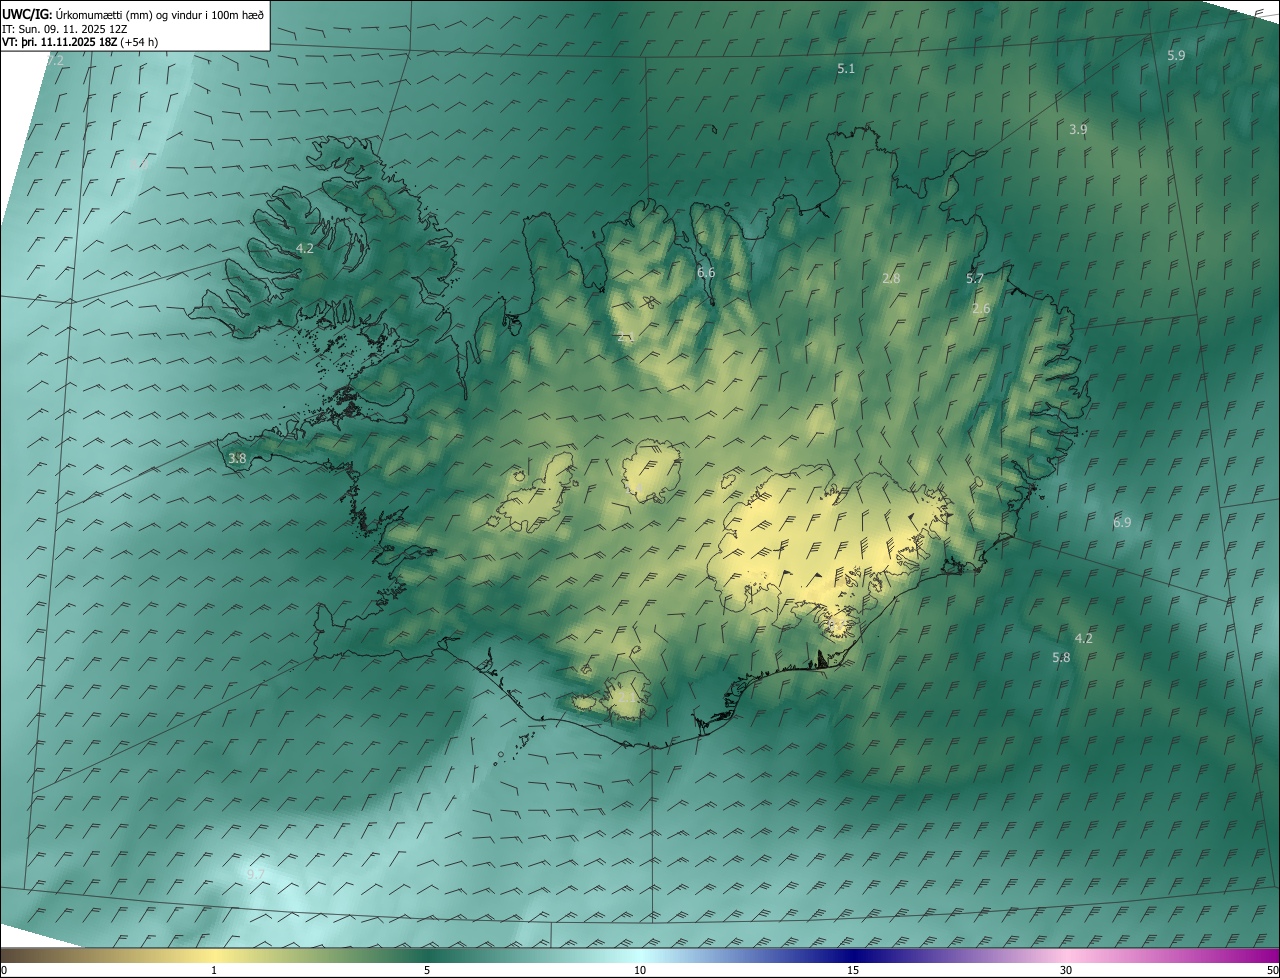1280x978 pixels.
Task: Click the 5.7 value on the map
Action: tap(975, 278)
